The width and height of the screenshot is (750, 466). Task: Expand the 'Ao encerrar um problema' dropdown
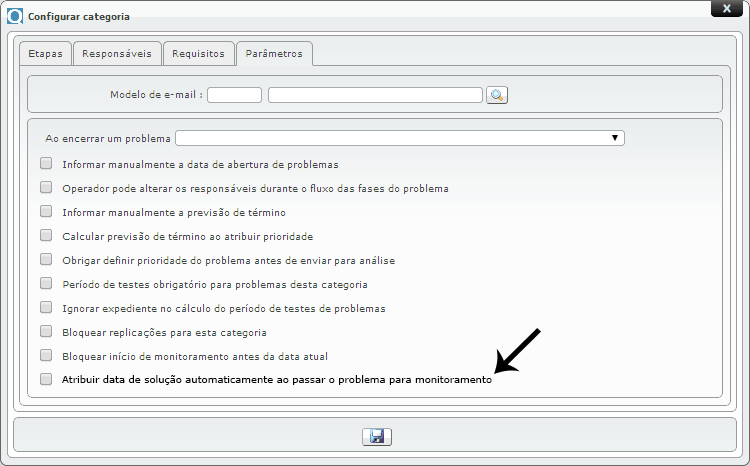click(400, 138)
